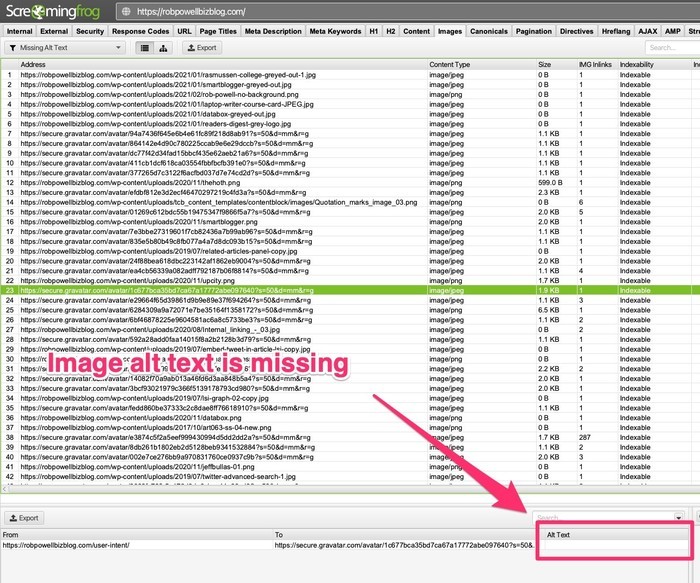Switch to tree view icon
The image size is (700, 583).
(163, 48)
